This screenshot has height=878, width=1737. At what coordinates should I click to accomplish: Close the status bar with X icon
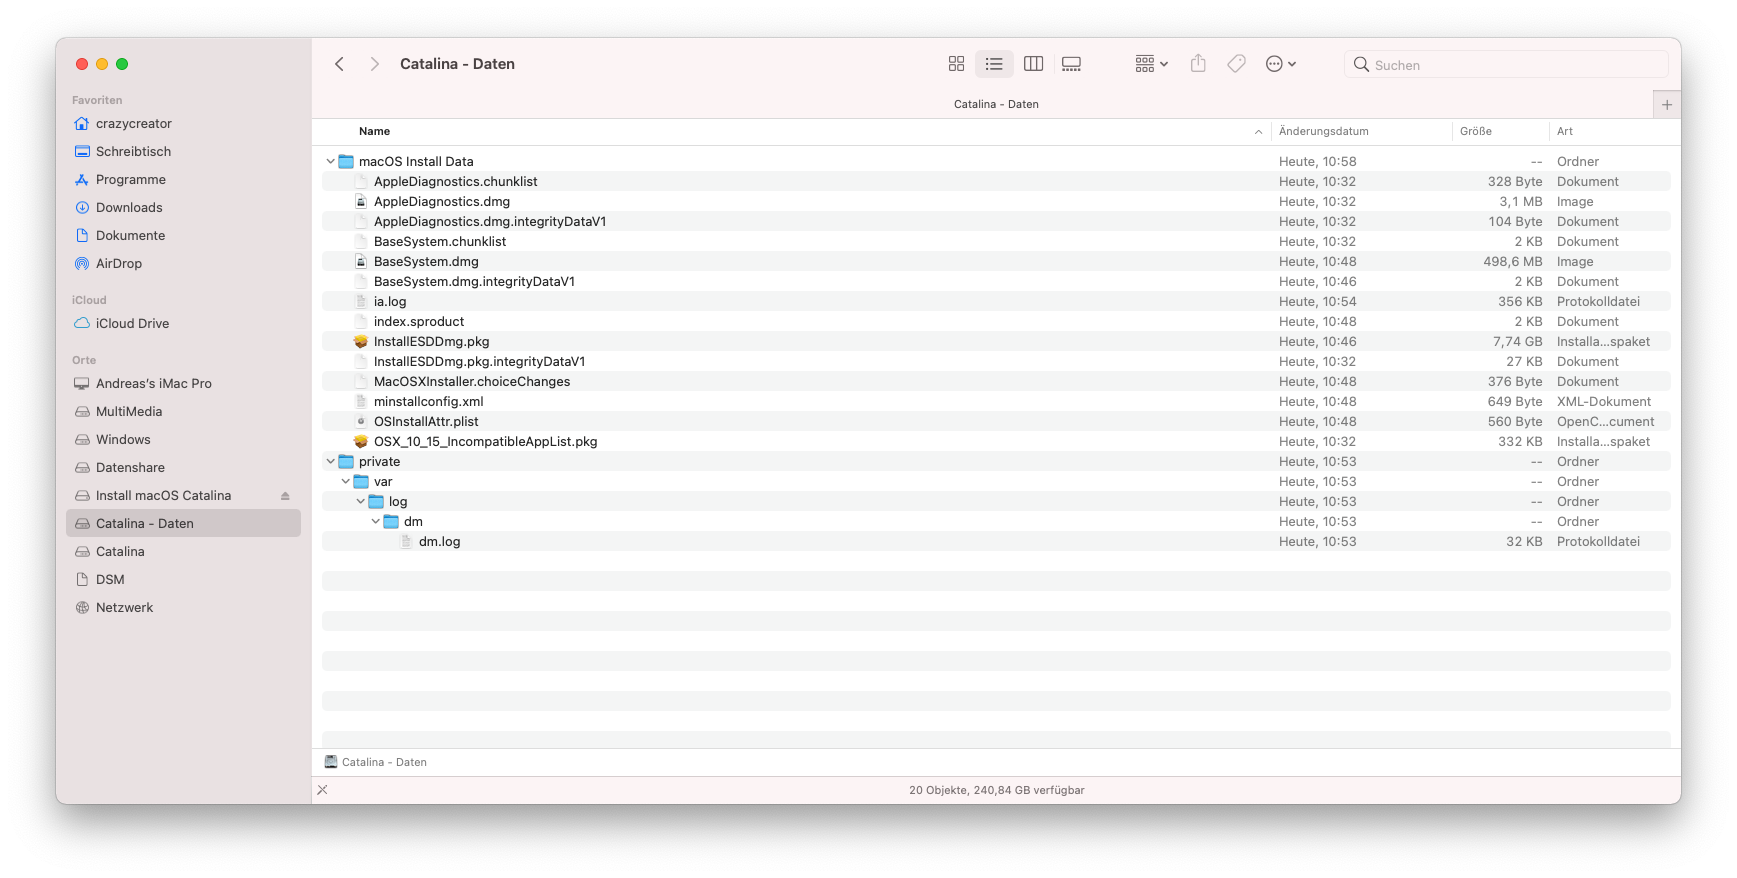coord(322,790)
